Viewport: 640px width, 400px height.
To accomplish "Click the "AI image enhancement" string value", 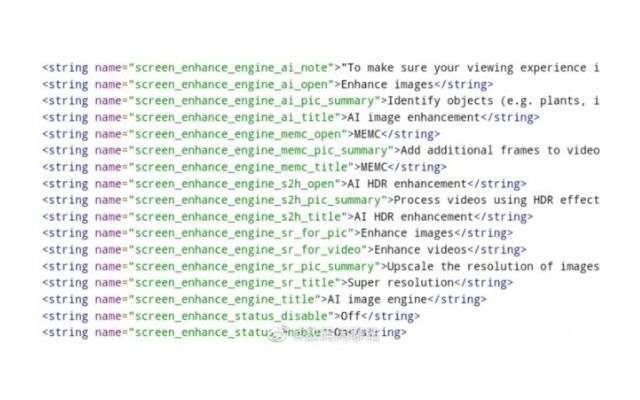I will (x=413, y=118).
